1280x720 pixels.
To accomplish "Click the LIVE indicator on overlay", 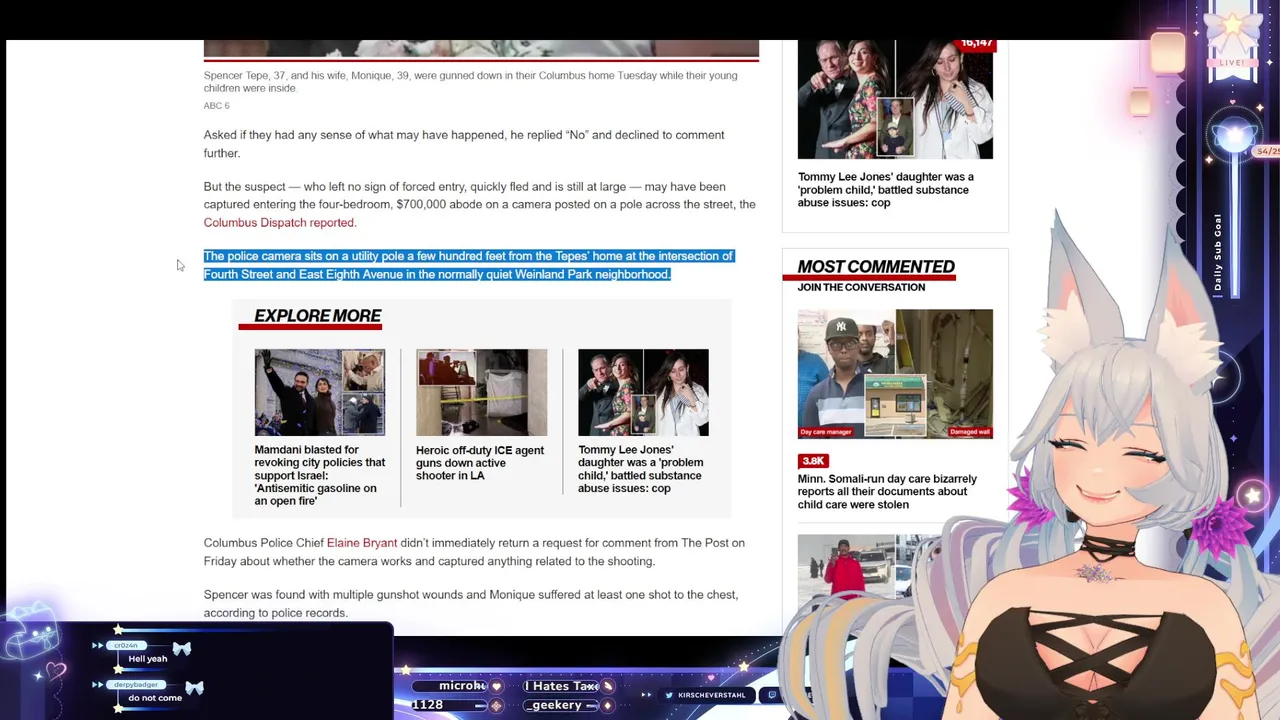I will click(x=1232, y=63).
